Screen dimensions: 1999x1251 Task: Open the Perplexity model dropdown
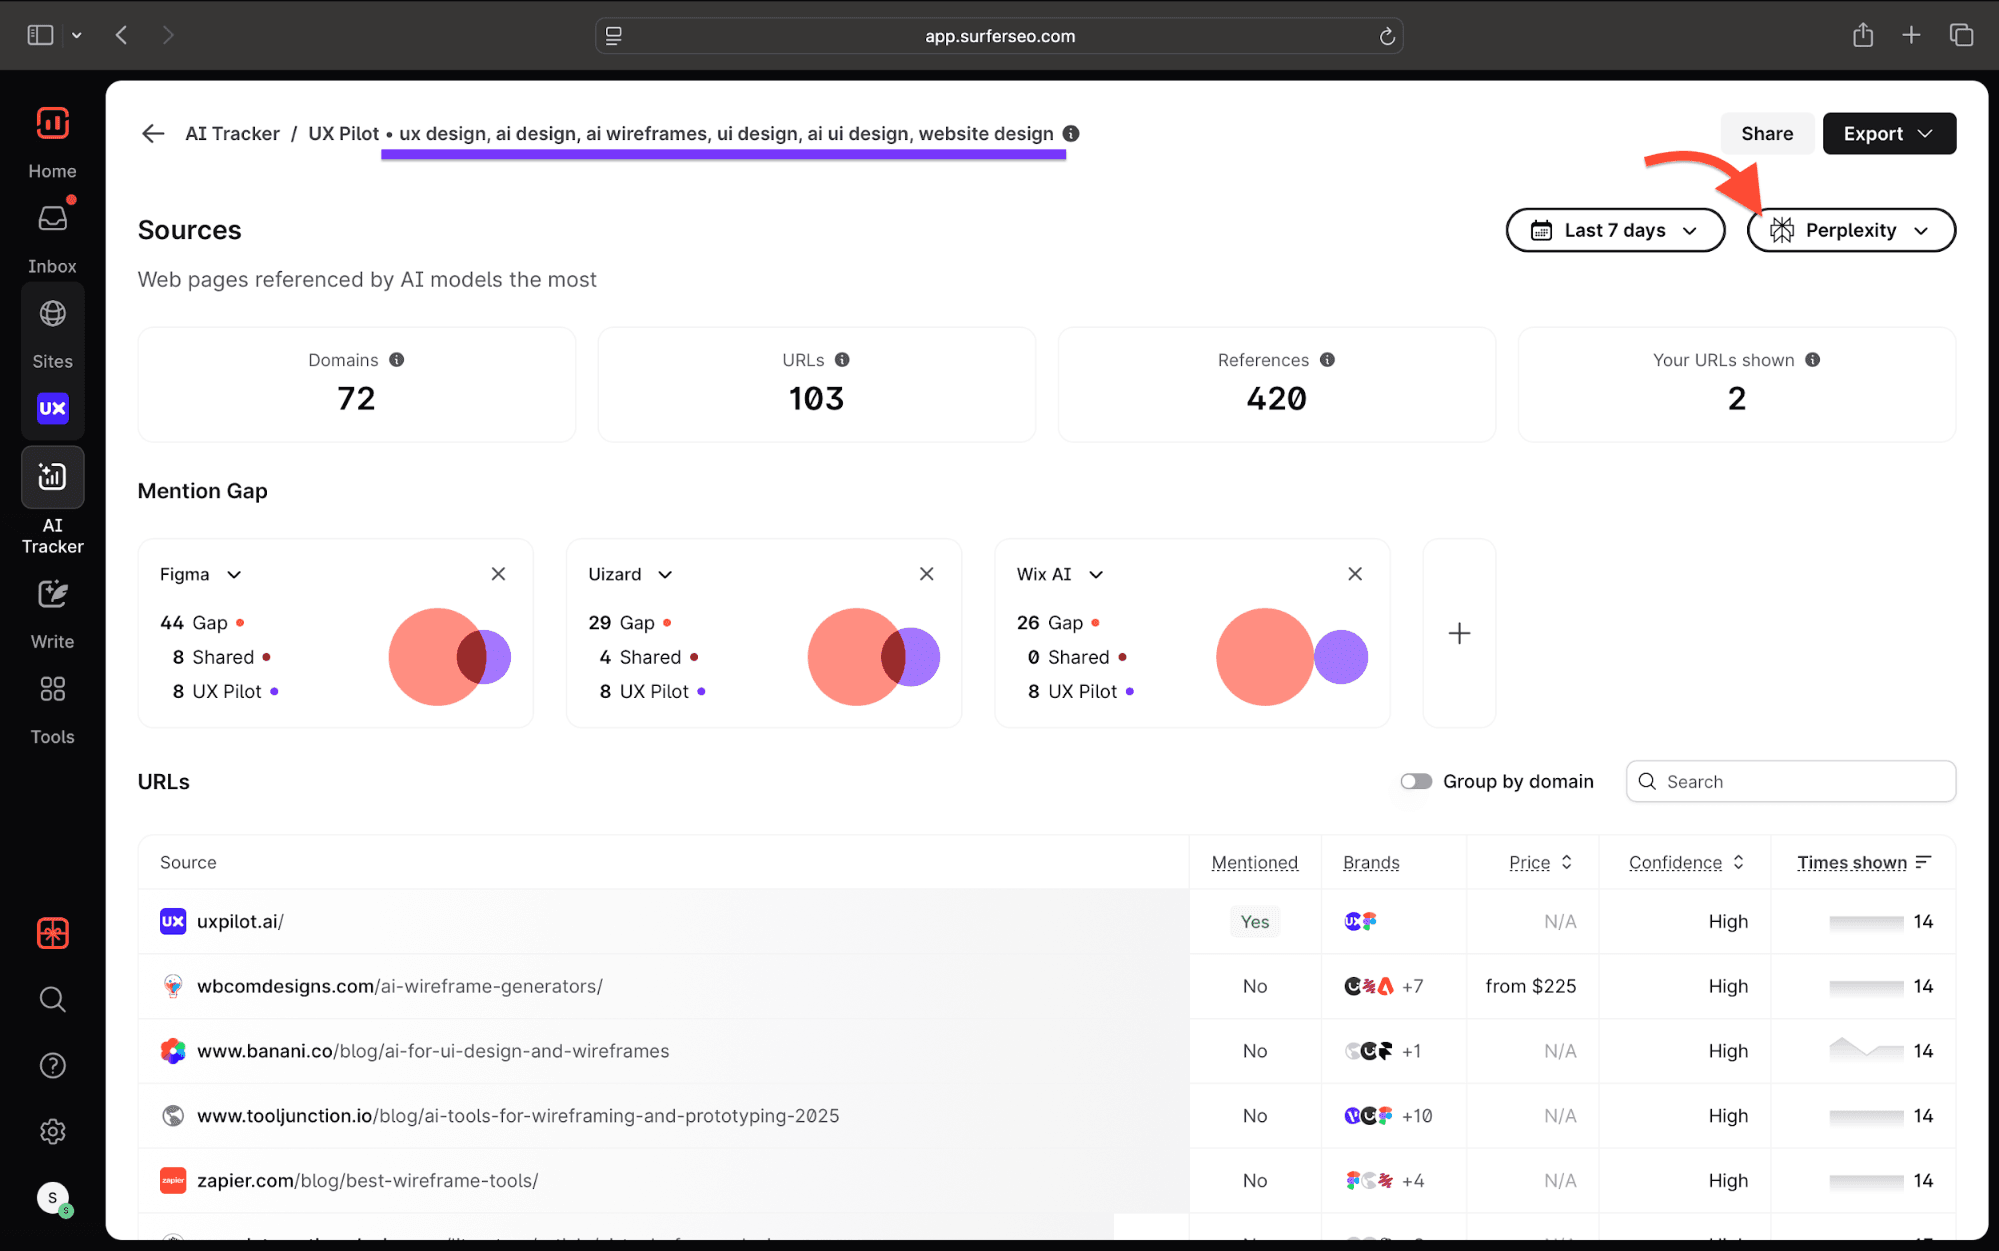click(1851, 230)
